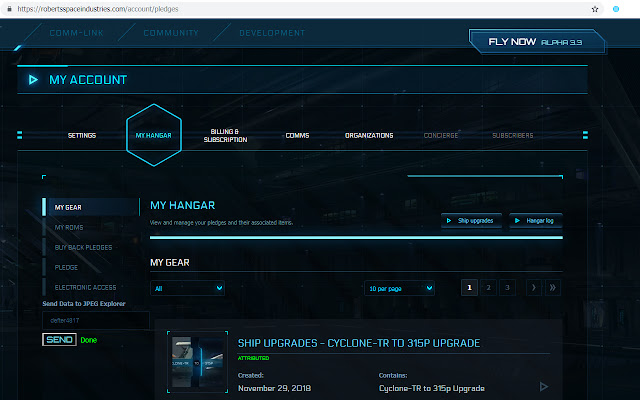Open the Development menu

[x=272, y=33]
